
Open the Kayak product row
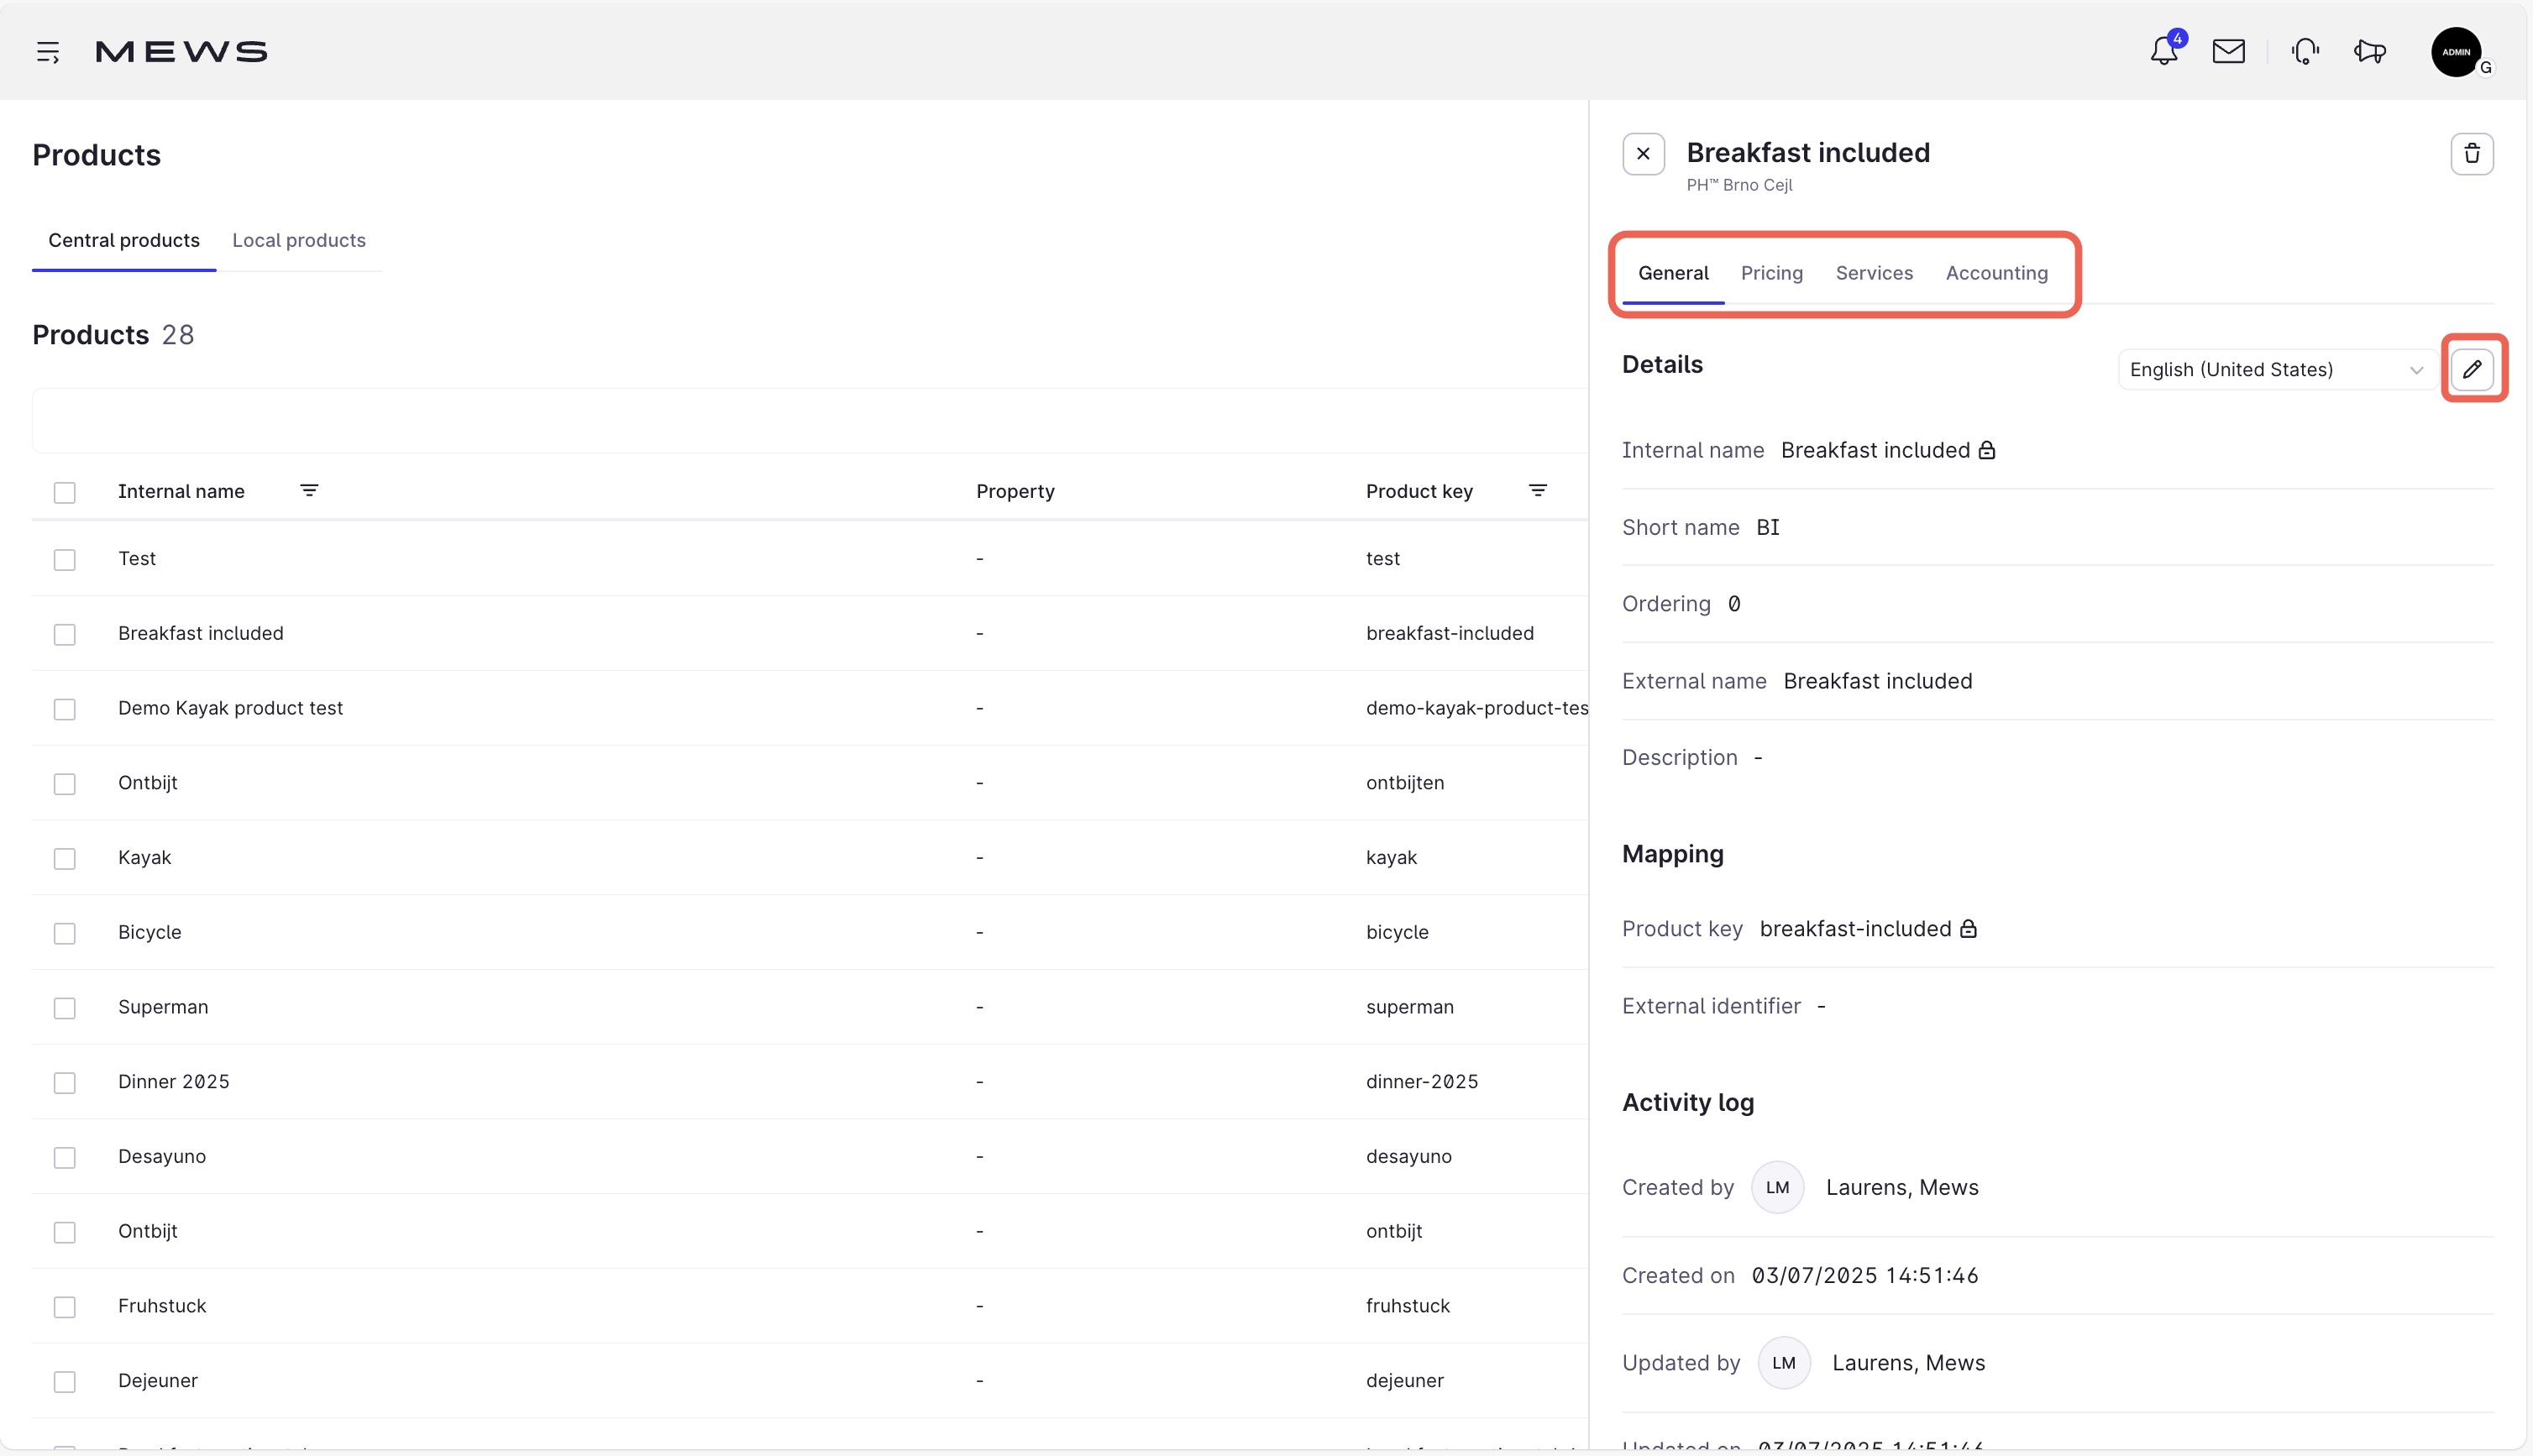coord(810,857)
